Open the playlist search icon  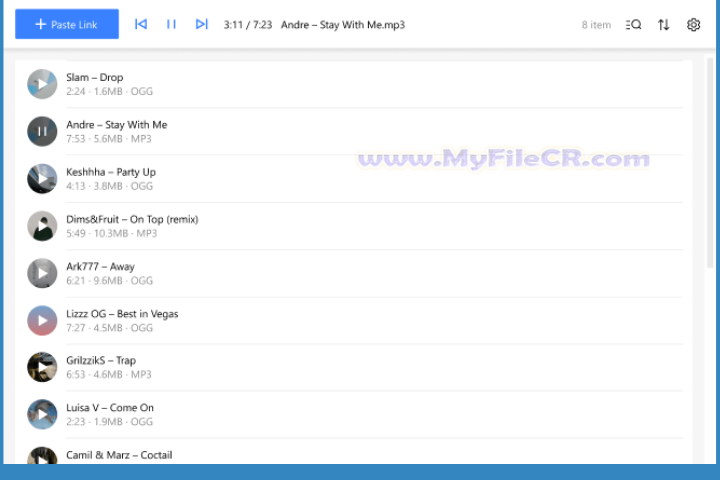pyautogui.click(x=633, y=25)
